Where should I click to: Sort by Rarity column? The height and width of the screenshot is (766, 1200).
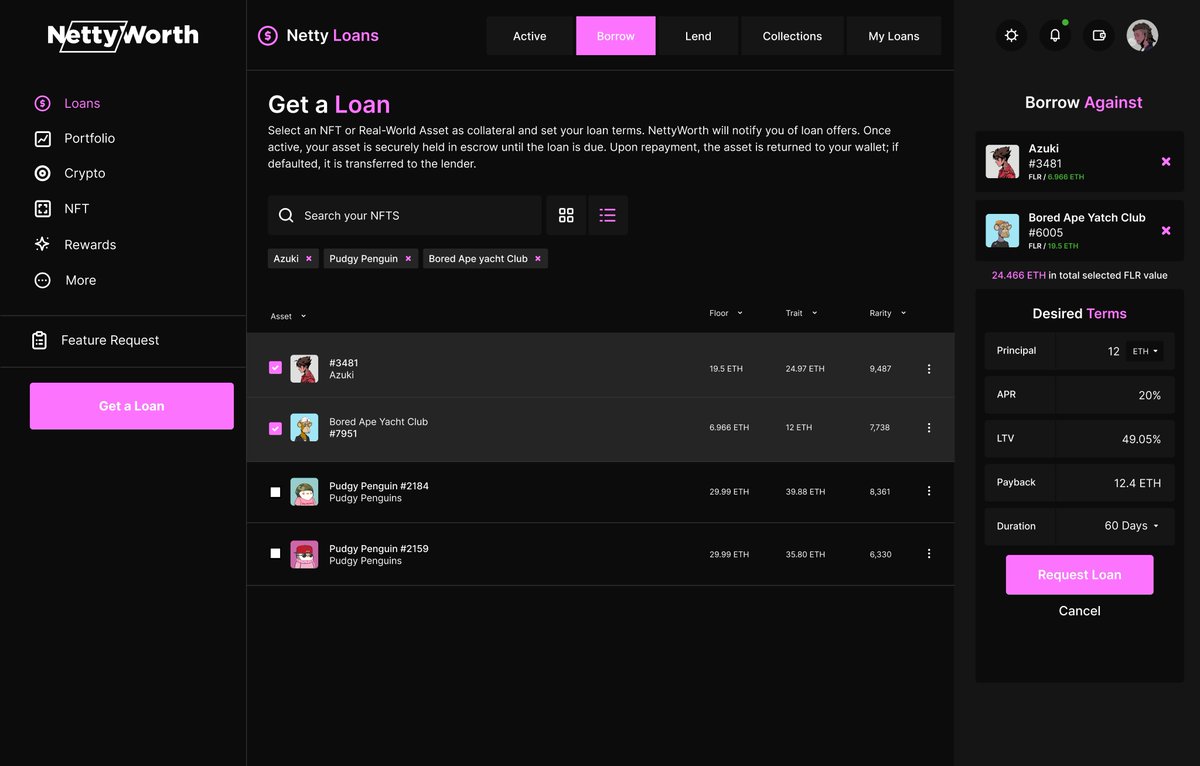(888, 313)
